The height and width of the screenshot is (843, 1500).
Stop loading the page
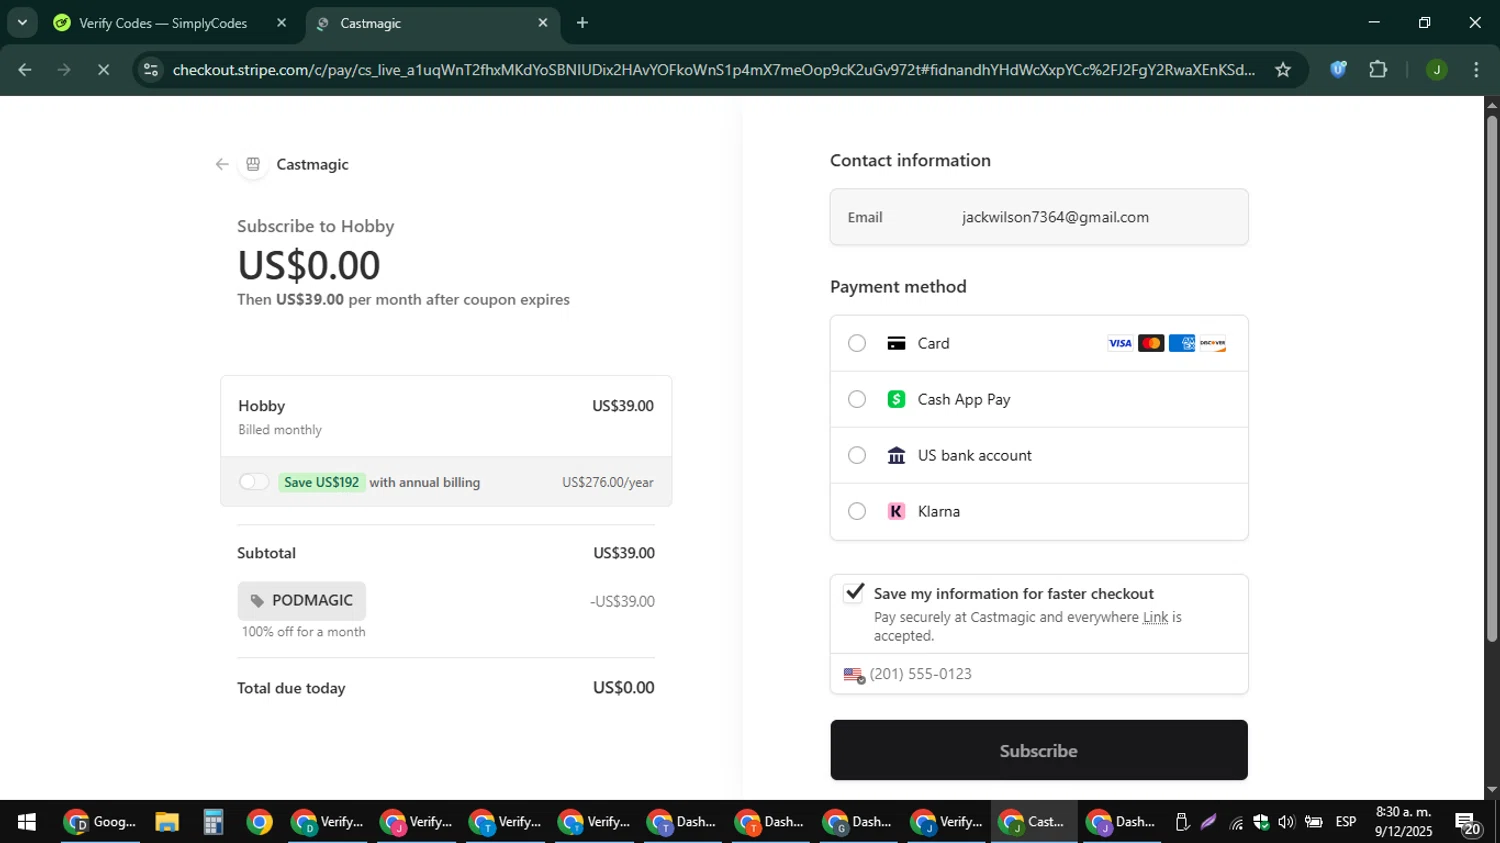pos(103,69)
